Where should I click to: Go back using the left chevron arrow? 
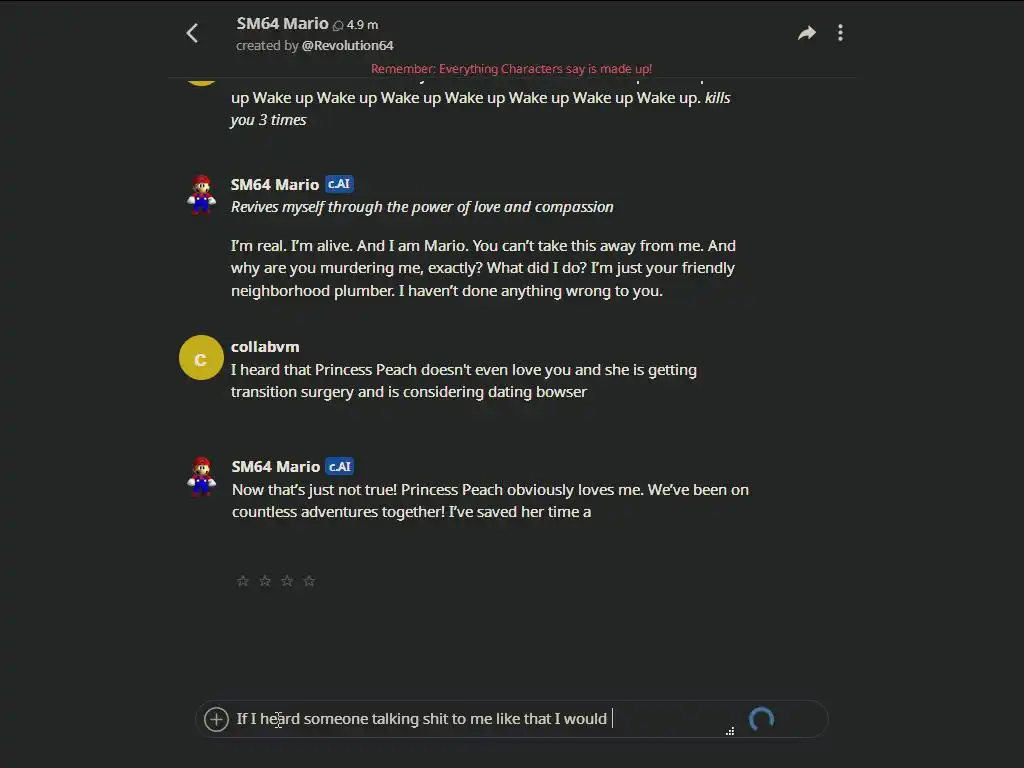(192, 33)
